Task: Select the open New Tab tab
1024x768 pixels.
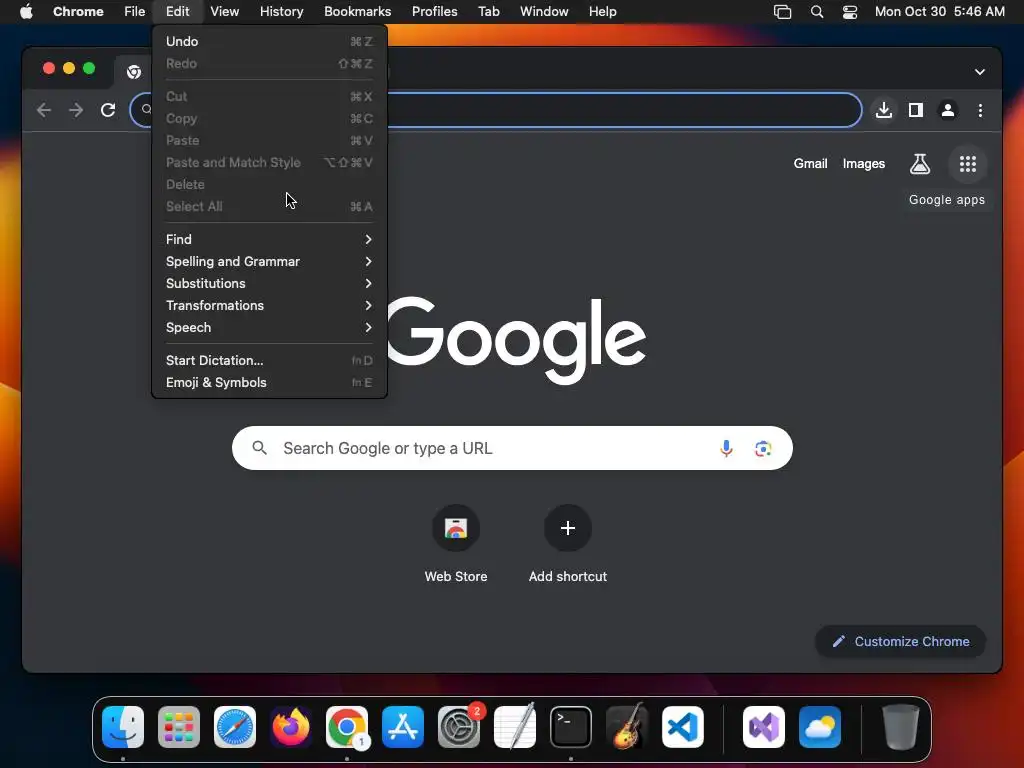Action: click(x=135, y=72)
